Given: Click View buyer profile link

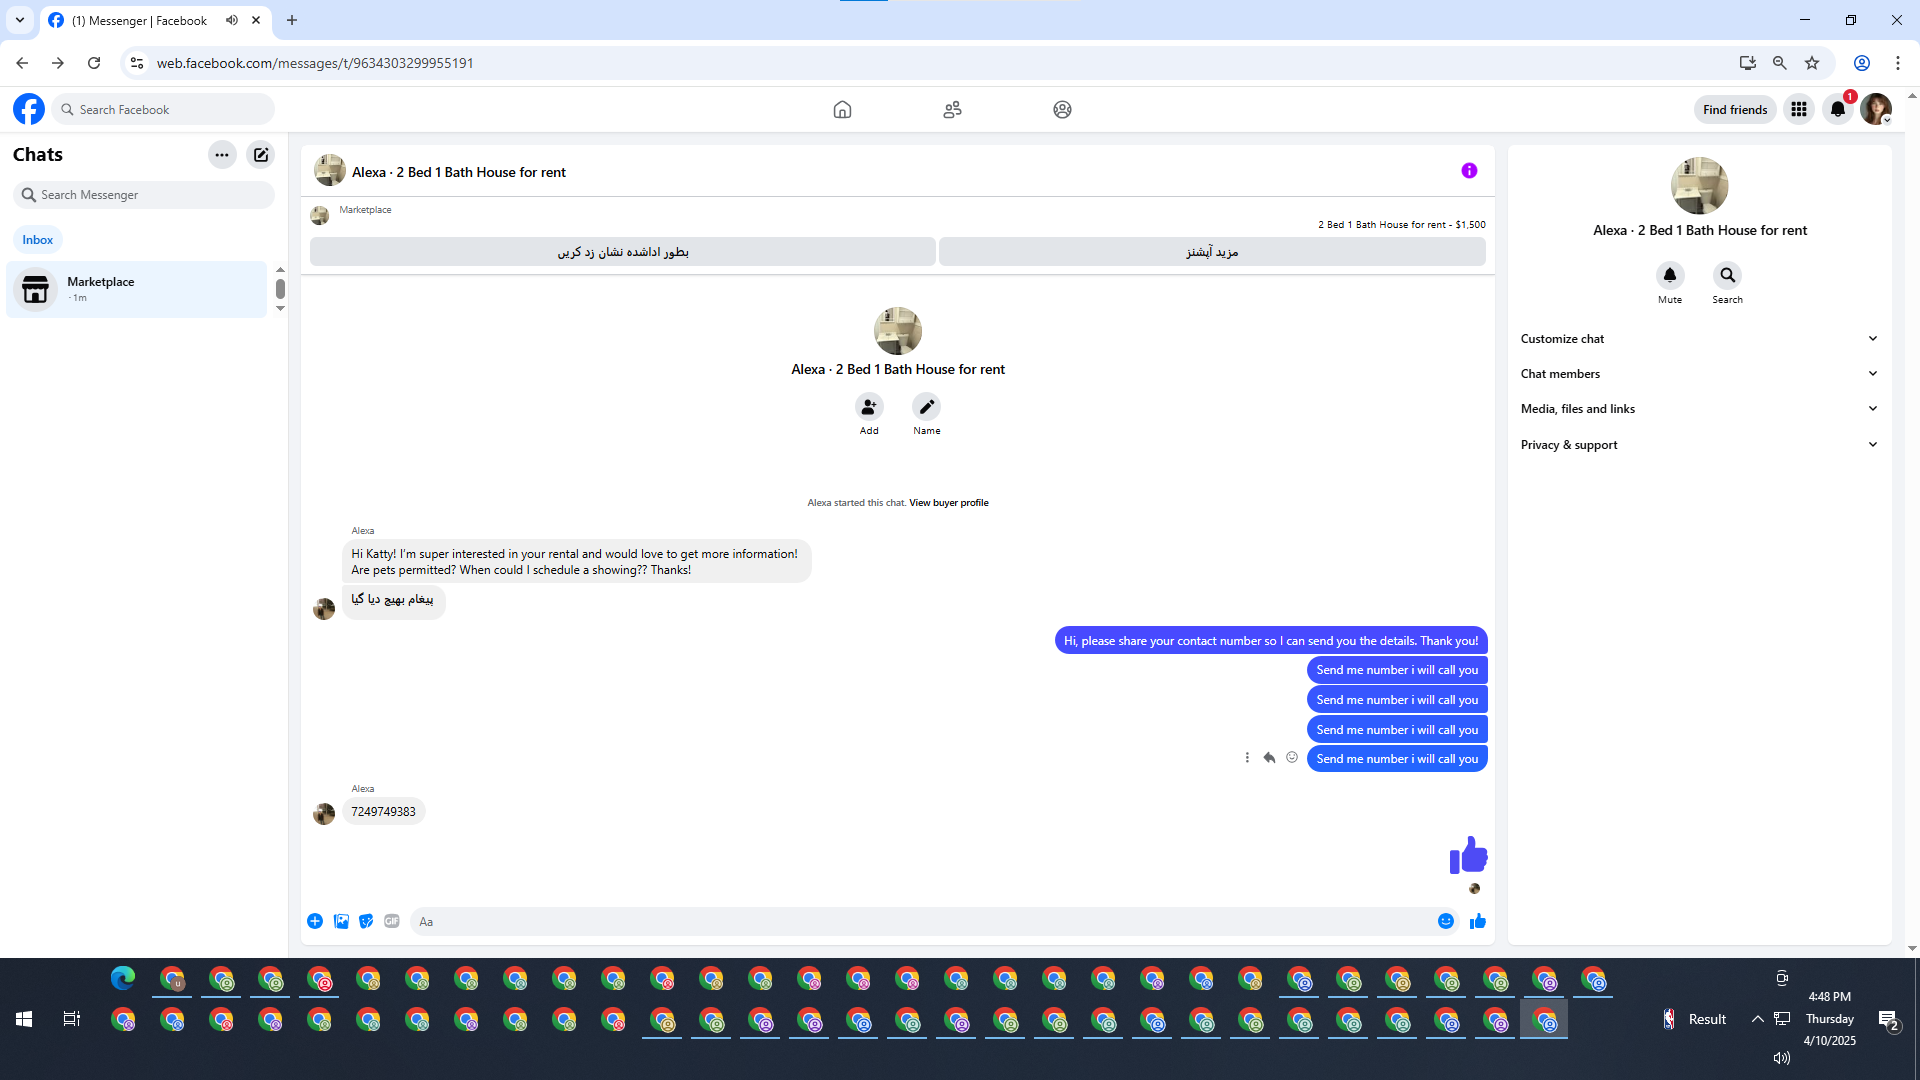Looking at the screenshot, I should pos(948,503).
